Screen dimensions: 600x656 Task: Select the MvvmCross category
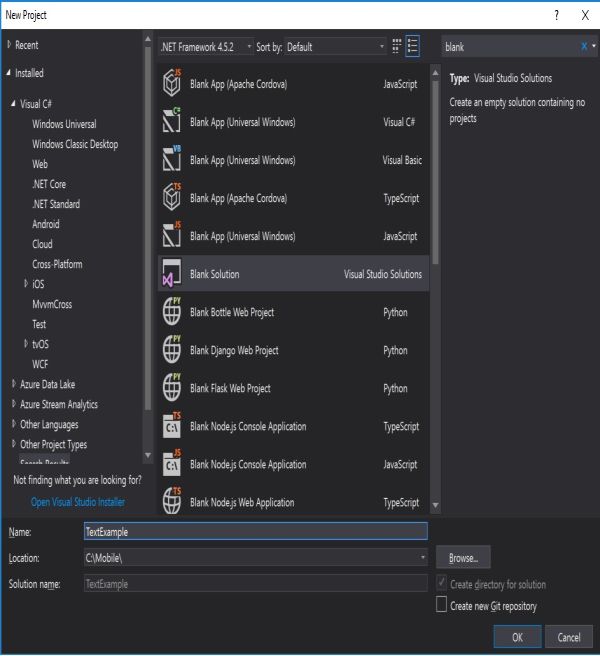point(52,304)
